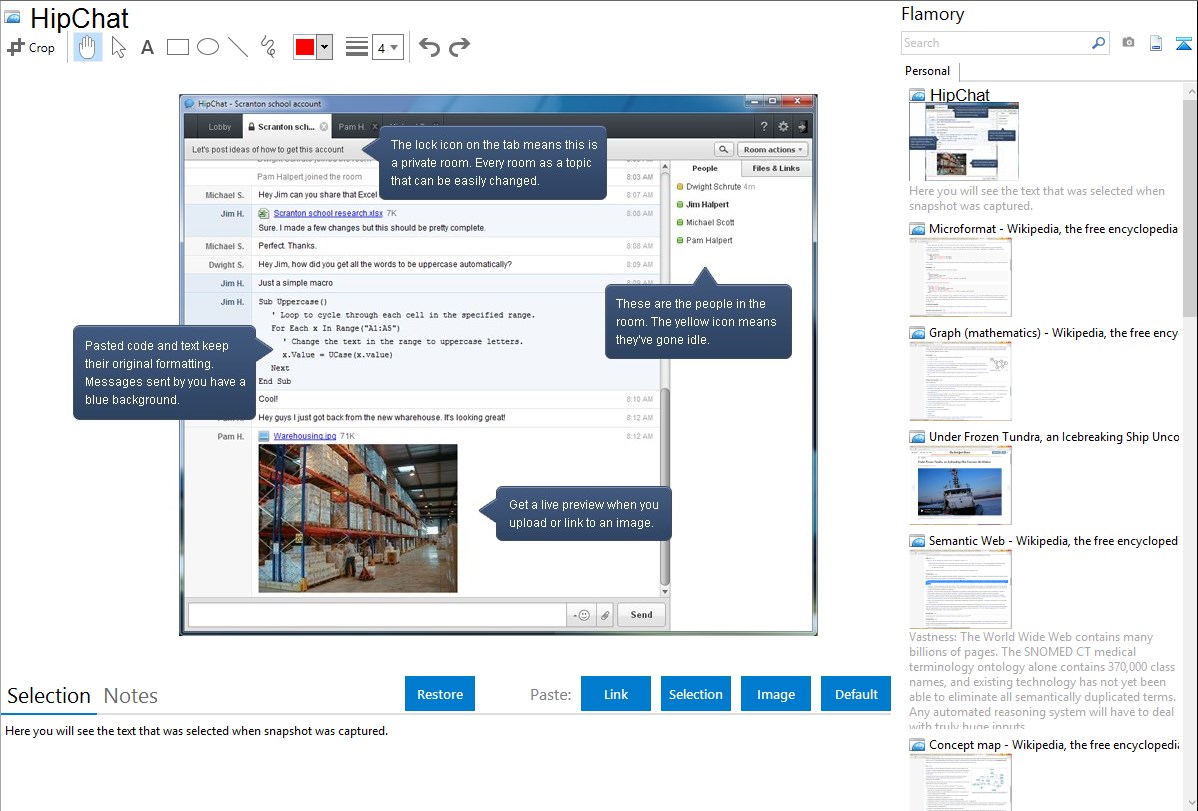Open the Semantic Web snapshot title
Screen dimensions: 1198x811
click(x=1053, y=540)
